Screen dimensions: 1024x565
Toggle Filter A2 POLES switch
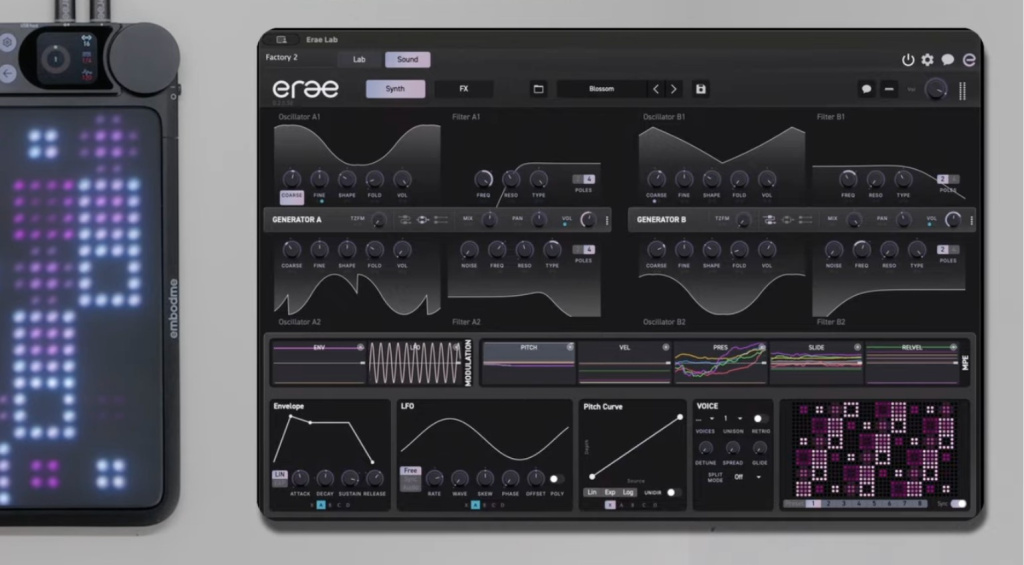pos(584,250)
